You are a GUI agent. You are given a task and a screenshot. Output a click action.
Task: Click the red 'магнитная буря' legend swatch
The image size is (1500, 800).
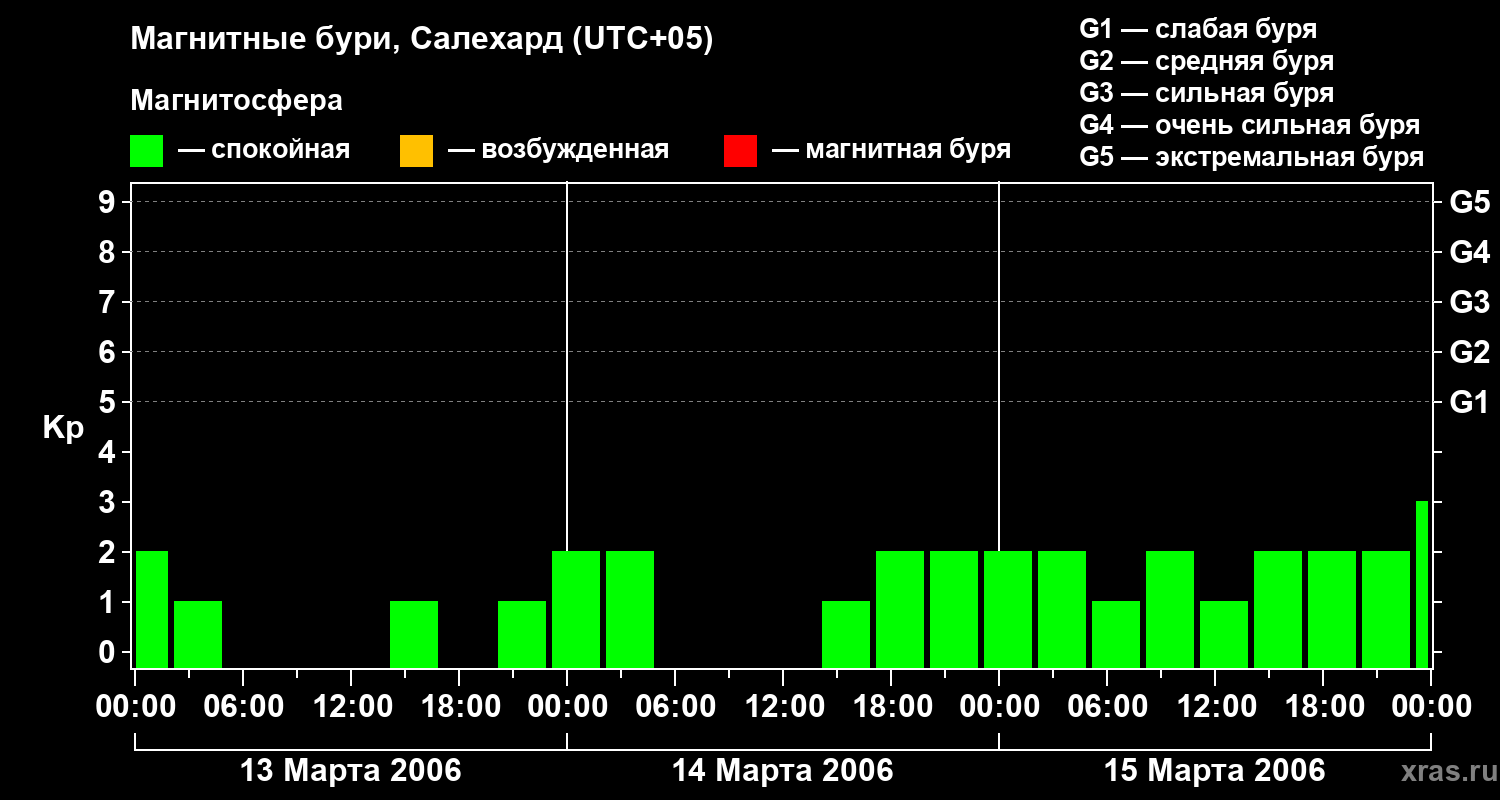pos(740,151)
